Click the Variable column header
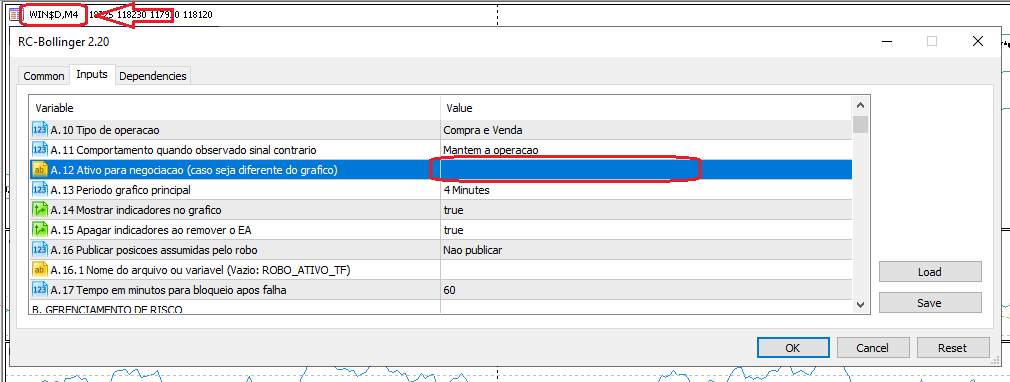Viewport: 1010px width, 382px height. point(234,108)
